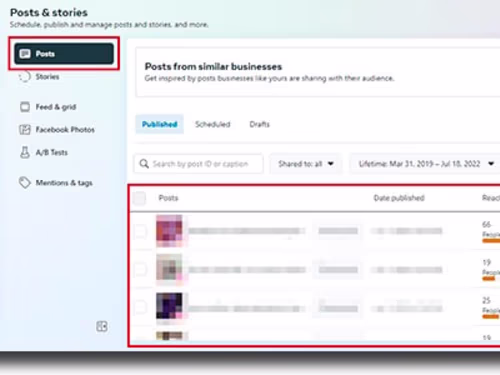Viewport: 500px width, 375px height.
Task: Focus the Search by post ID or caption field
Action: (x=199, y=164)
